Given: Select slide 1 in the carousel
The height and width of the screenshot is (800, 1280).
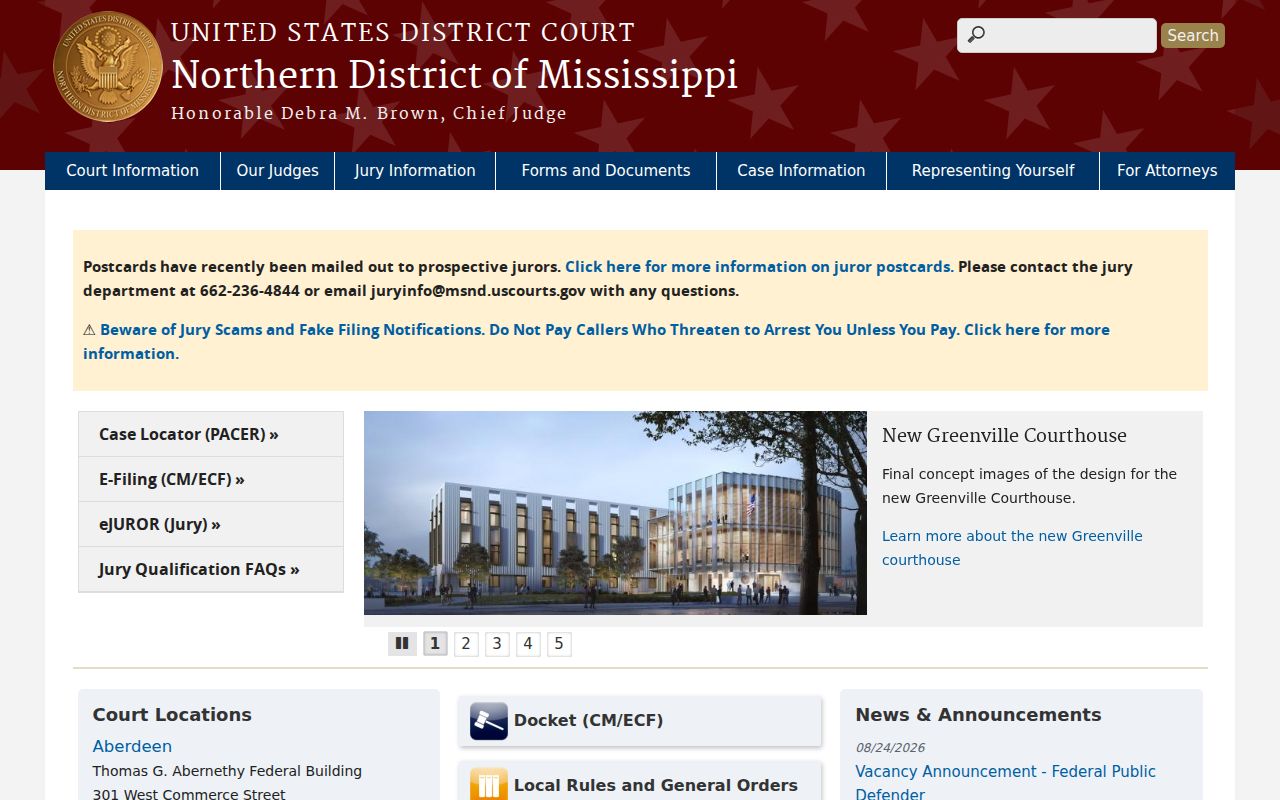Looking at the screenshot, I should pos(435,644).
